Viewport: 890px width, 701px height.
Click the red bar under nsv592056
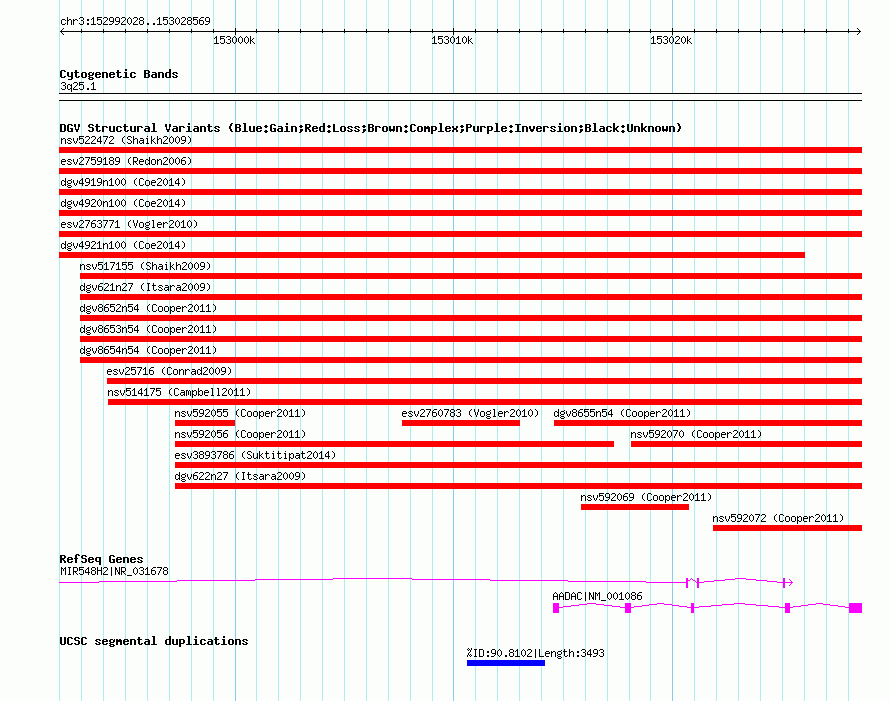tap(394, 444)
